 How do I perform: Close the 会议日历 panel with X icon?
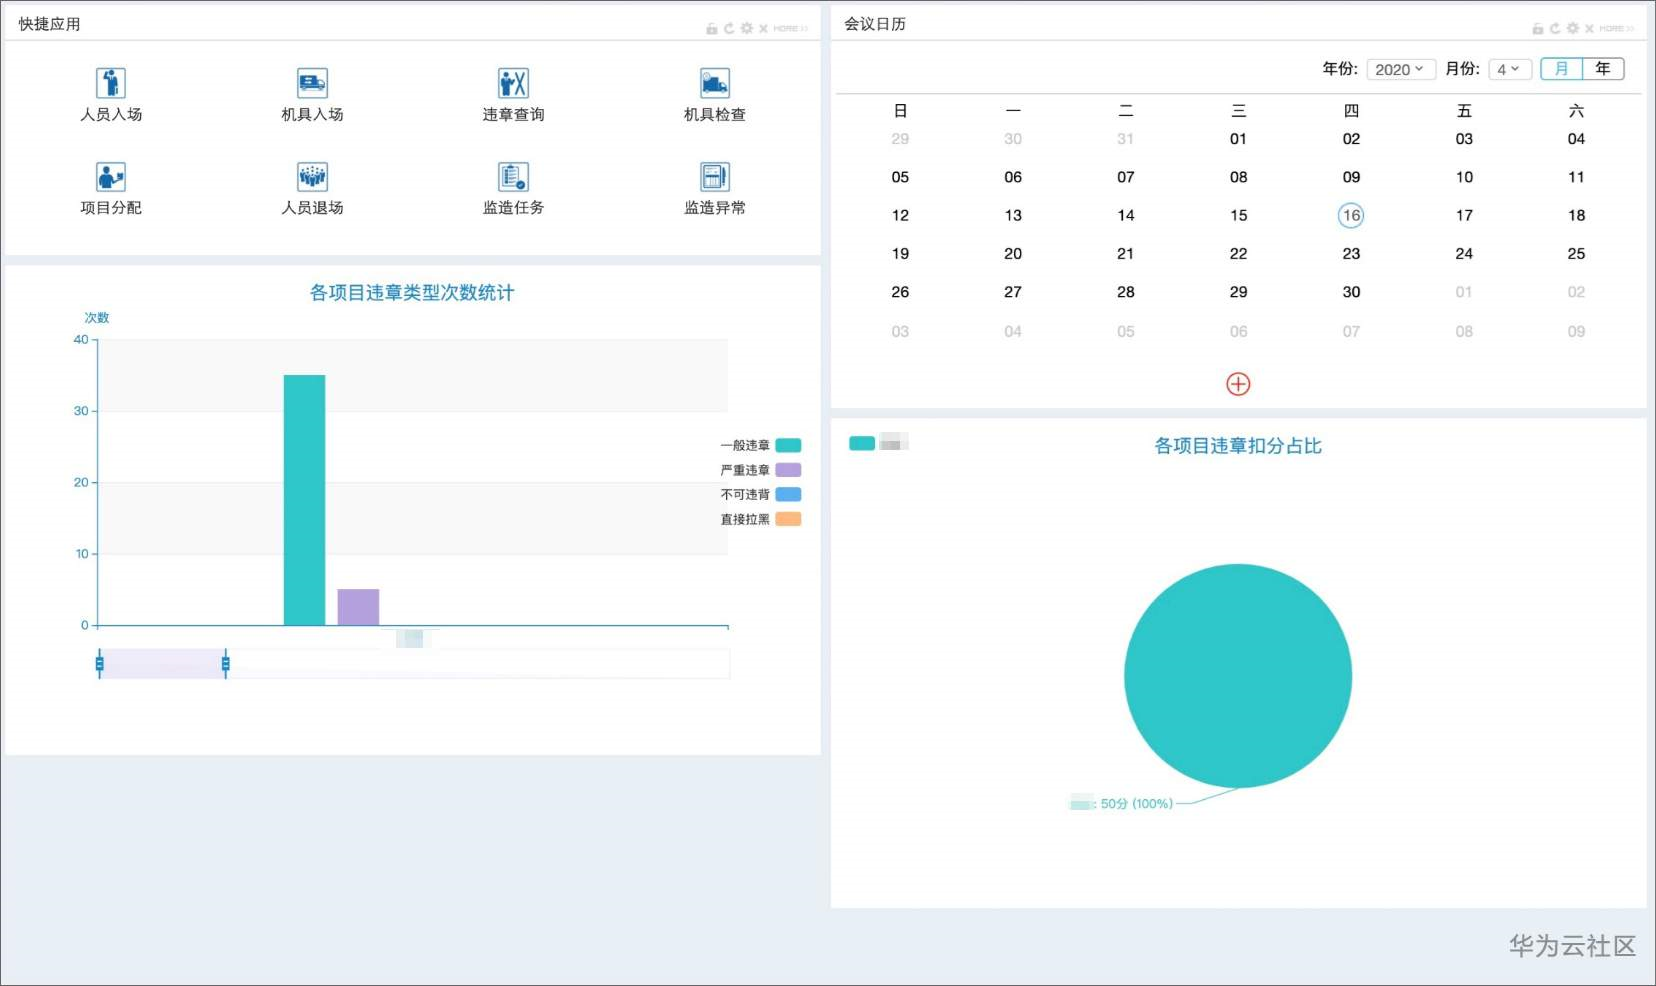(x=1589, y=29)
